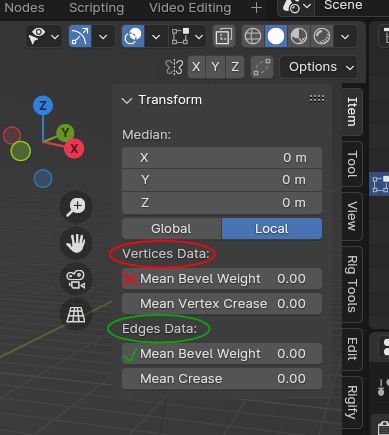
Task: Toggle viewport overlays button
Action: pos(133,36)
